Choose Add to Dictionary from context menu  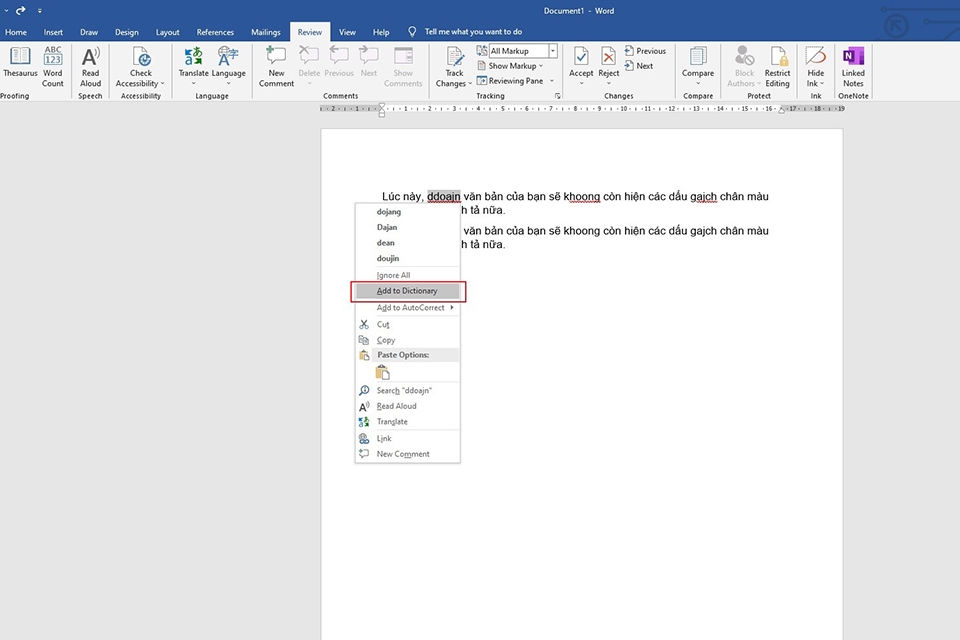coord(408,291)
